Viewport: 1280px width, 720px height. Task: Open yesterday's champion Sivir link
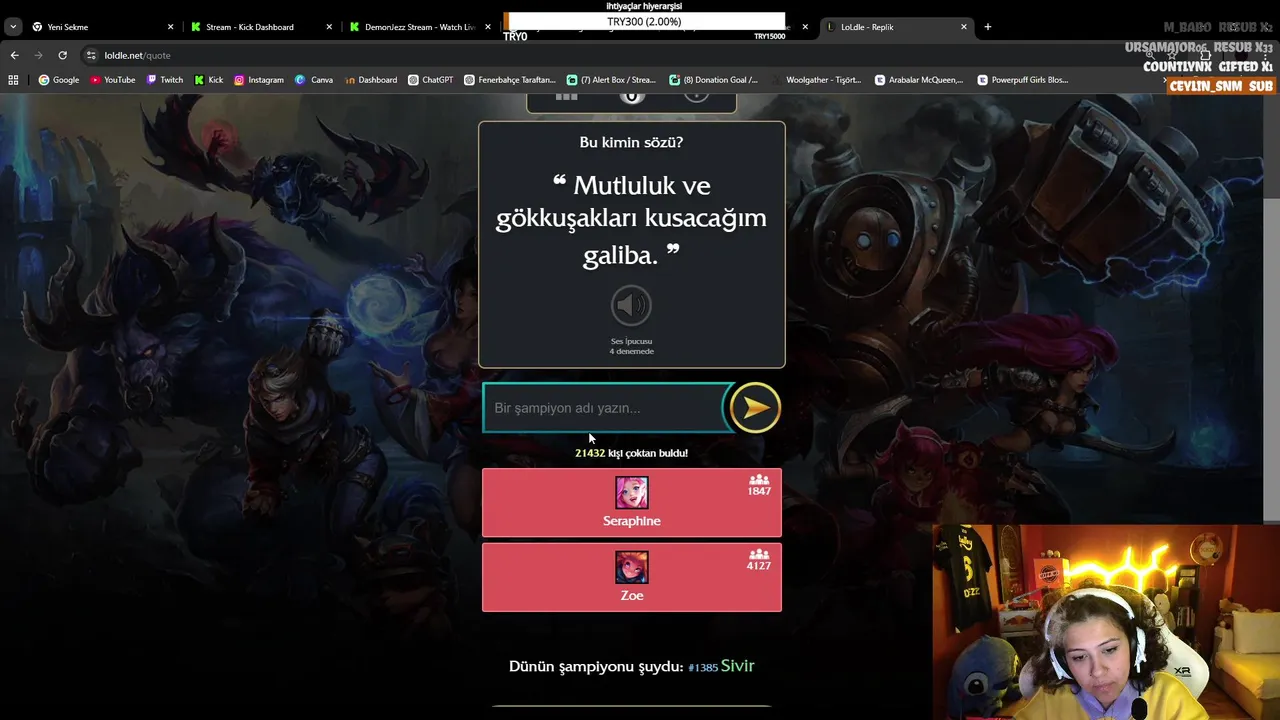pos(737,666)
